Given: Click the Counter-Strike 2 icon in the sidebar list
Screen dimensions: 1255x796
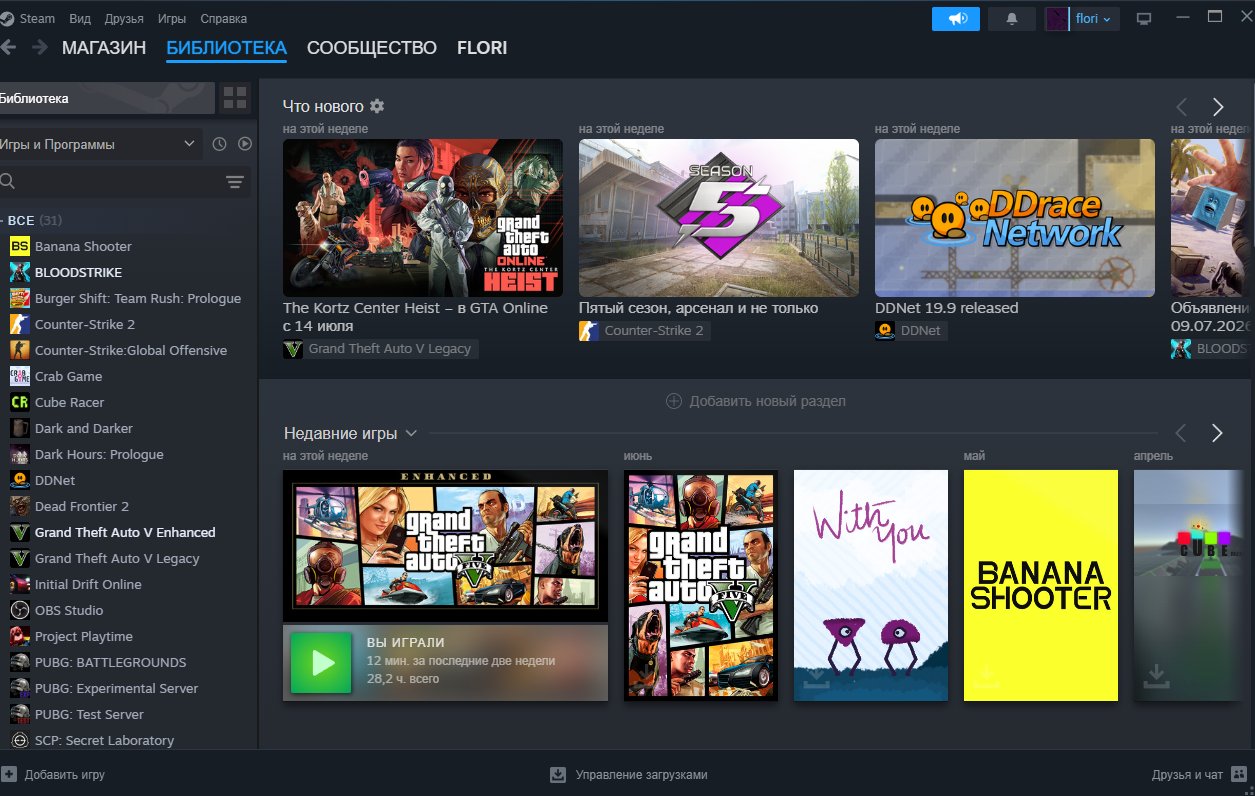Looking at the screenshot, I should 20,324.
